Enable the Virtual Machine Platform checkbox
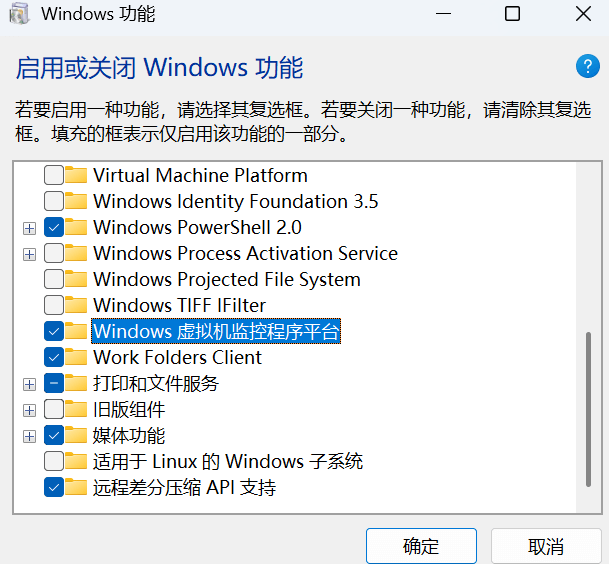 tap(54, 175)
